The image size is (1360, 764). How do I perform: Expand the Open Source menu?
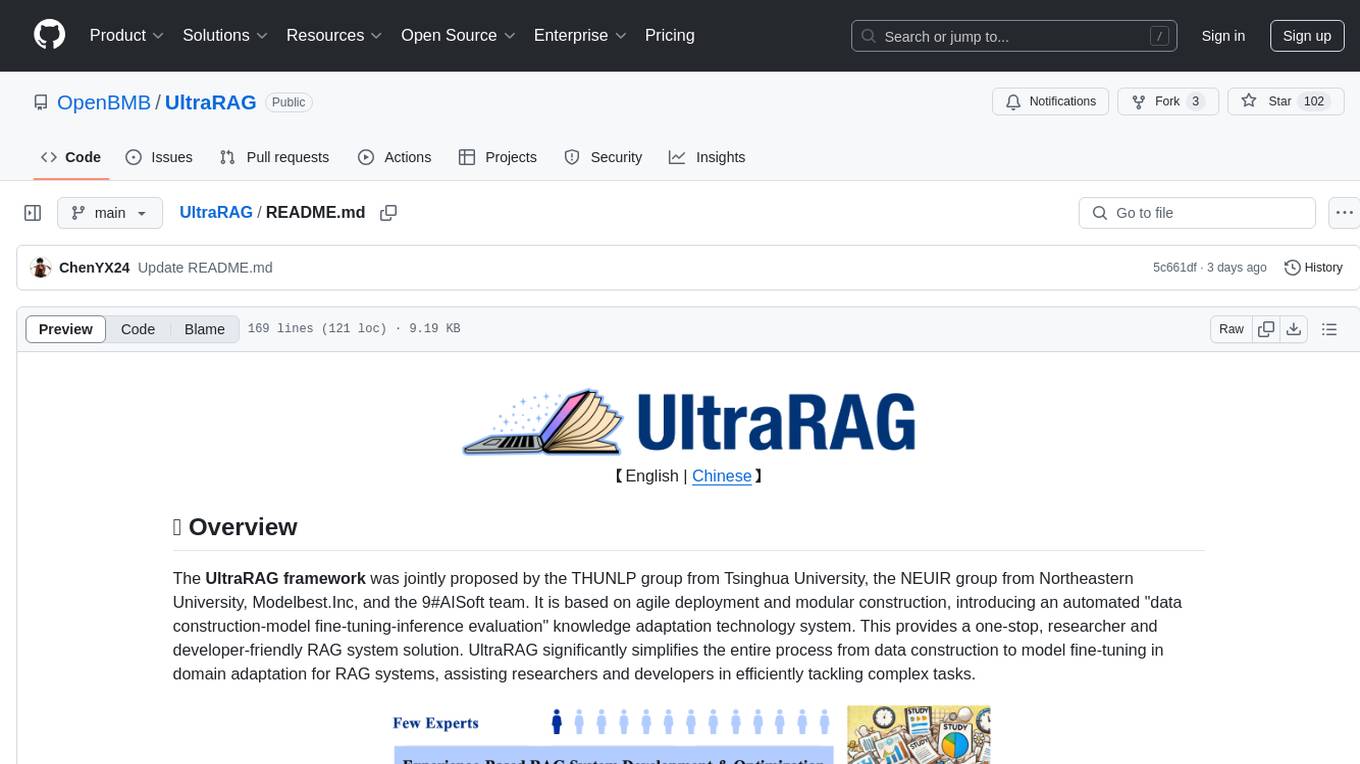point(458,35)
